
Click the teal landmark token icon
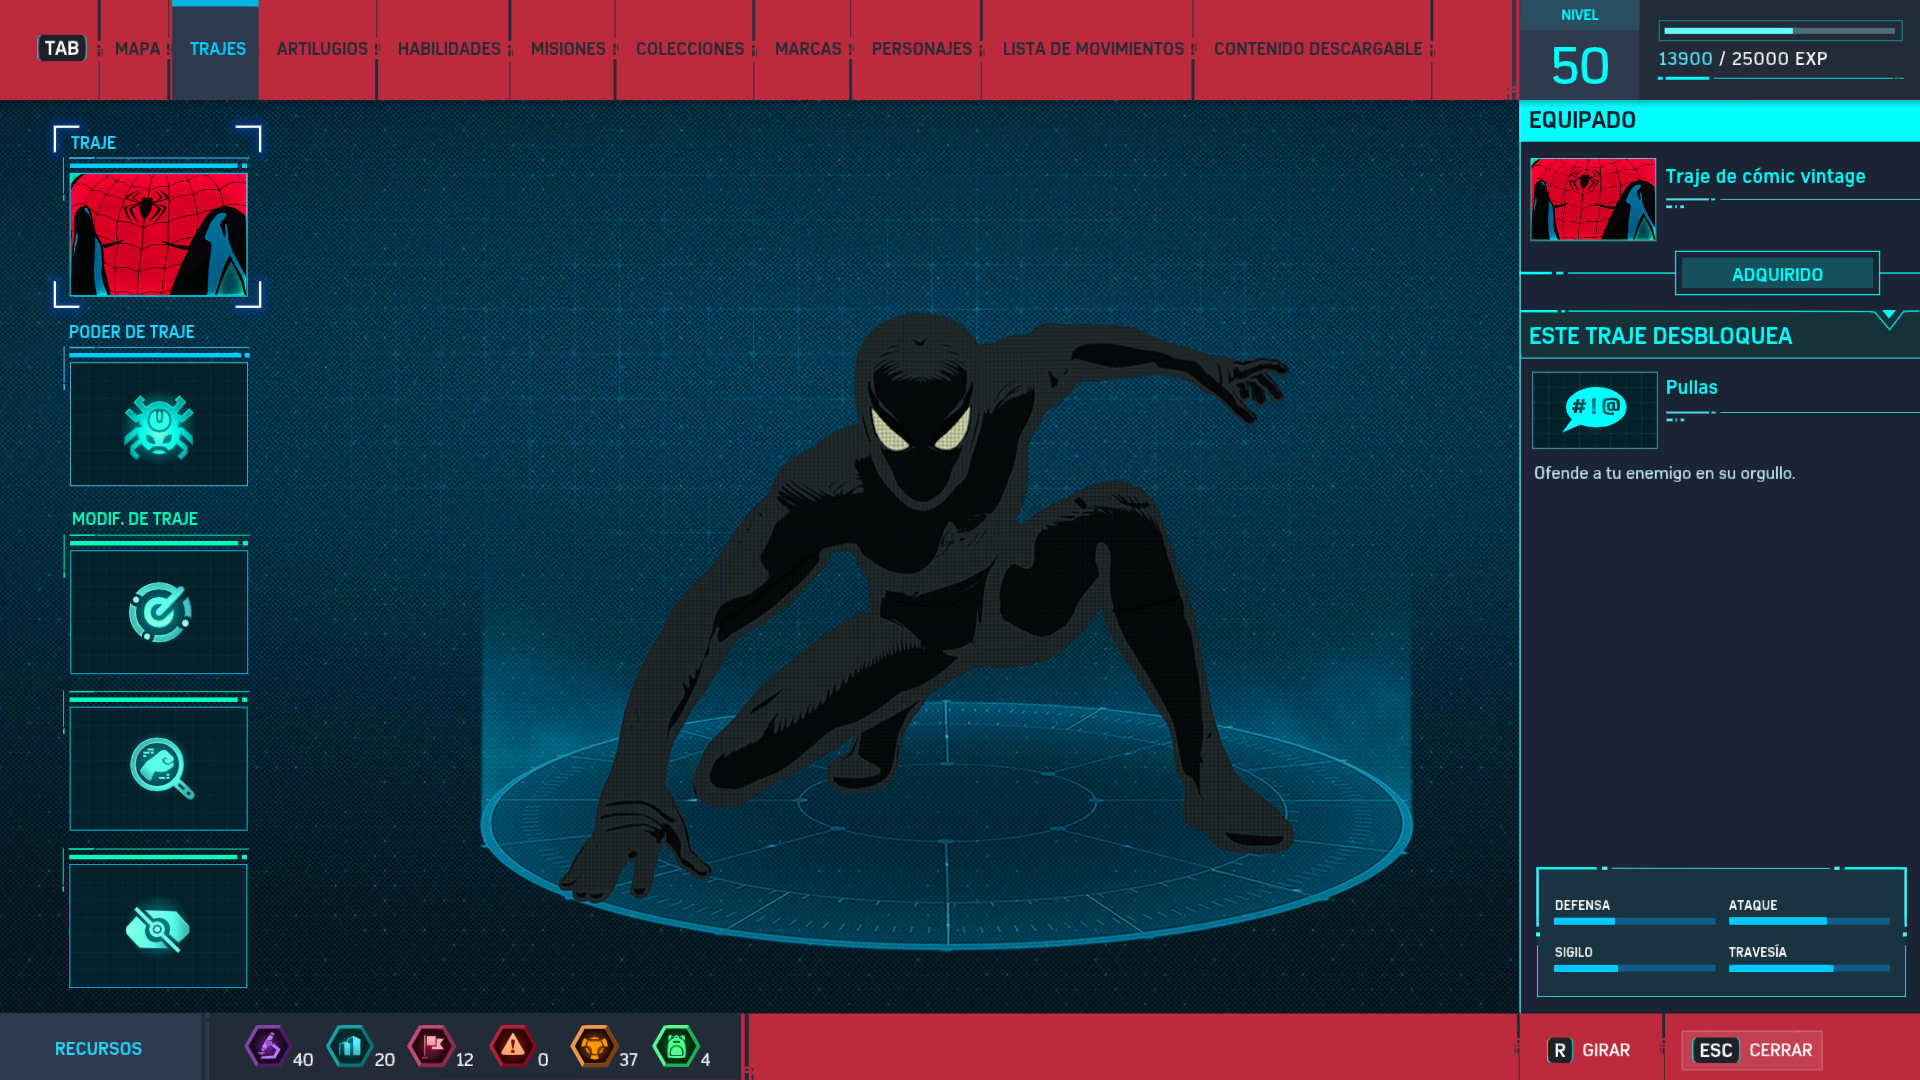click(350, 1047)
